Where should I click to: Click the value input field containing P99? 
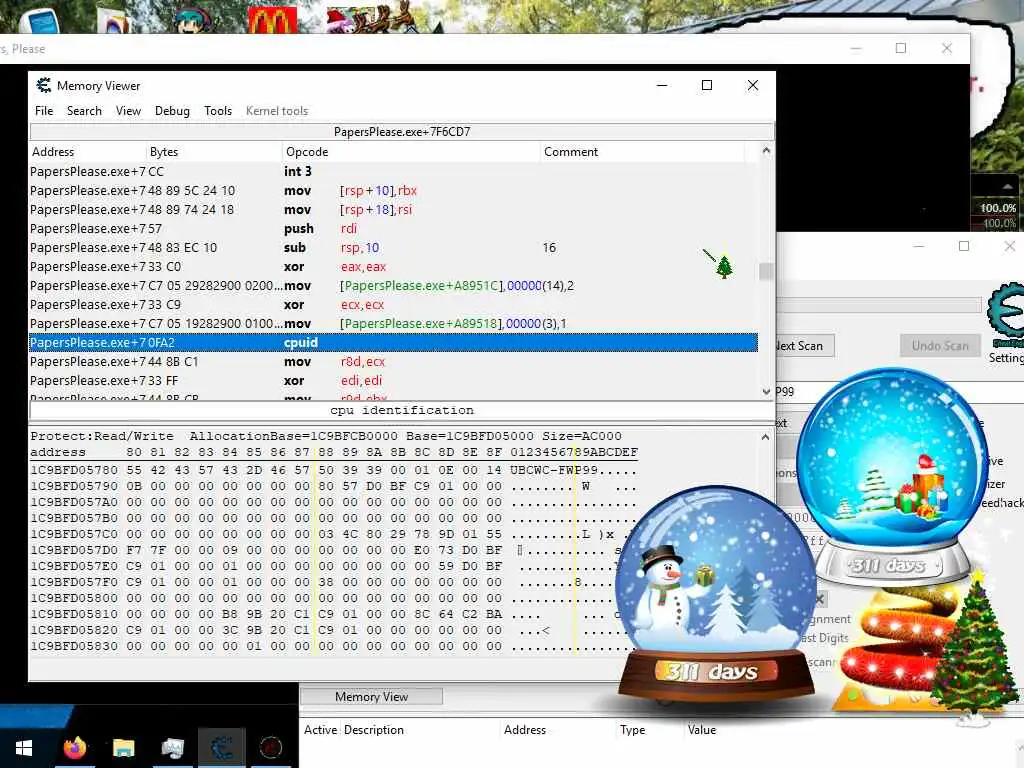[x=899, y=391]
